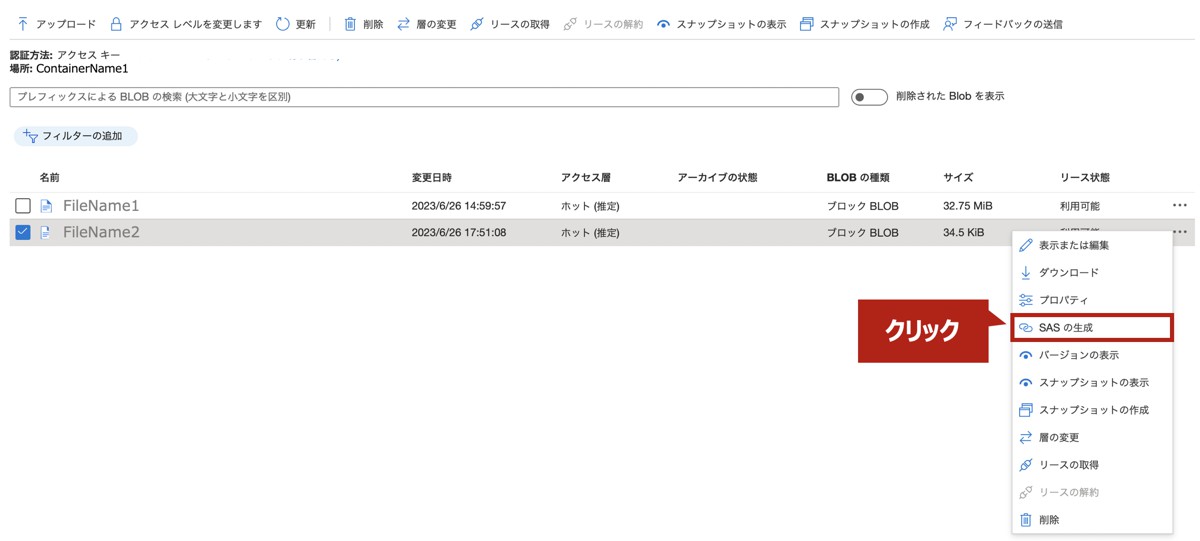Click プロパティ in the context menu
Screen dimensions: 1200x541
click(x=1063, y=300)
